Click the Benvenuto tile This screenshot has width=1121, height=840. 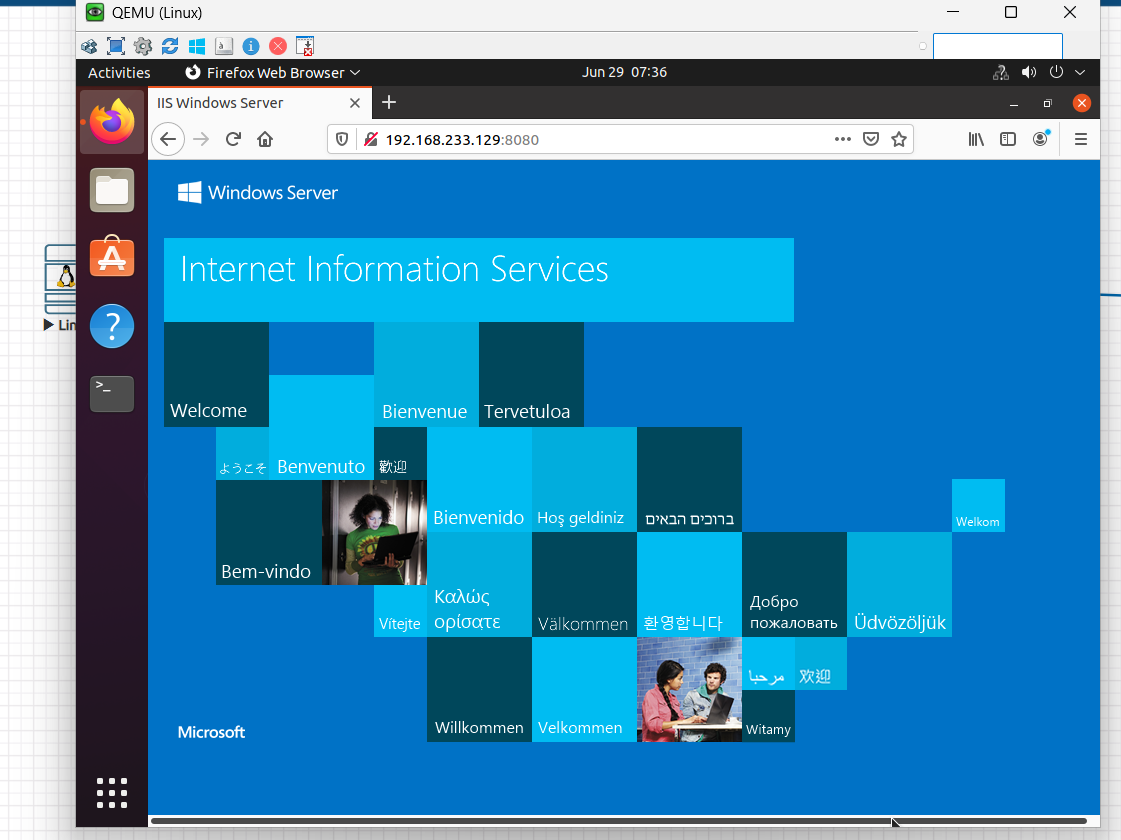click(x=321, y=427)
